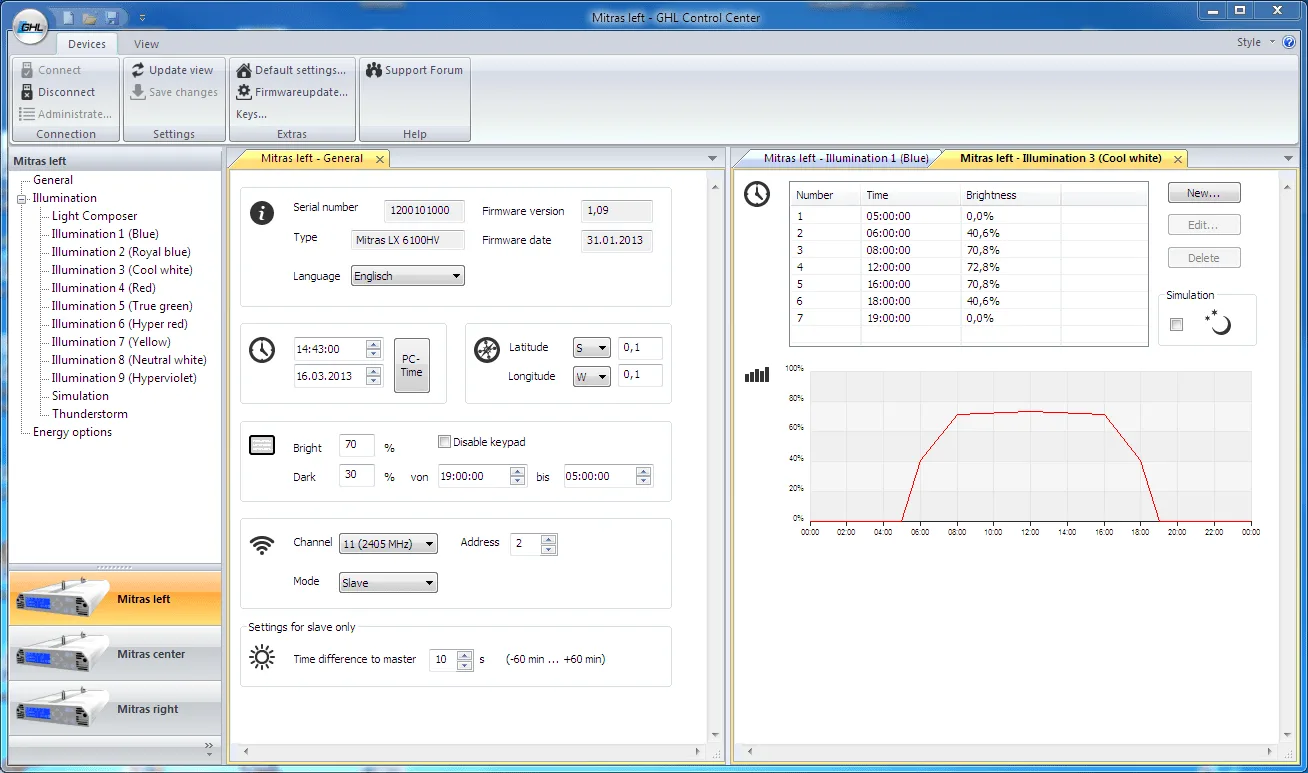1308x773 pixels.
Task: Enable the Disable keypad checkbox
Action: 445,442
